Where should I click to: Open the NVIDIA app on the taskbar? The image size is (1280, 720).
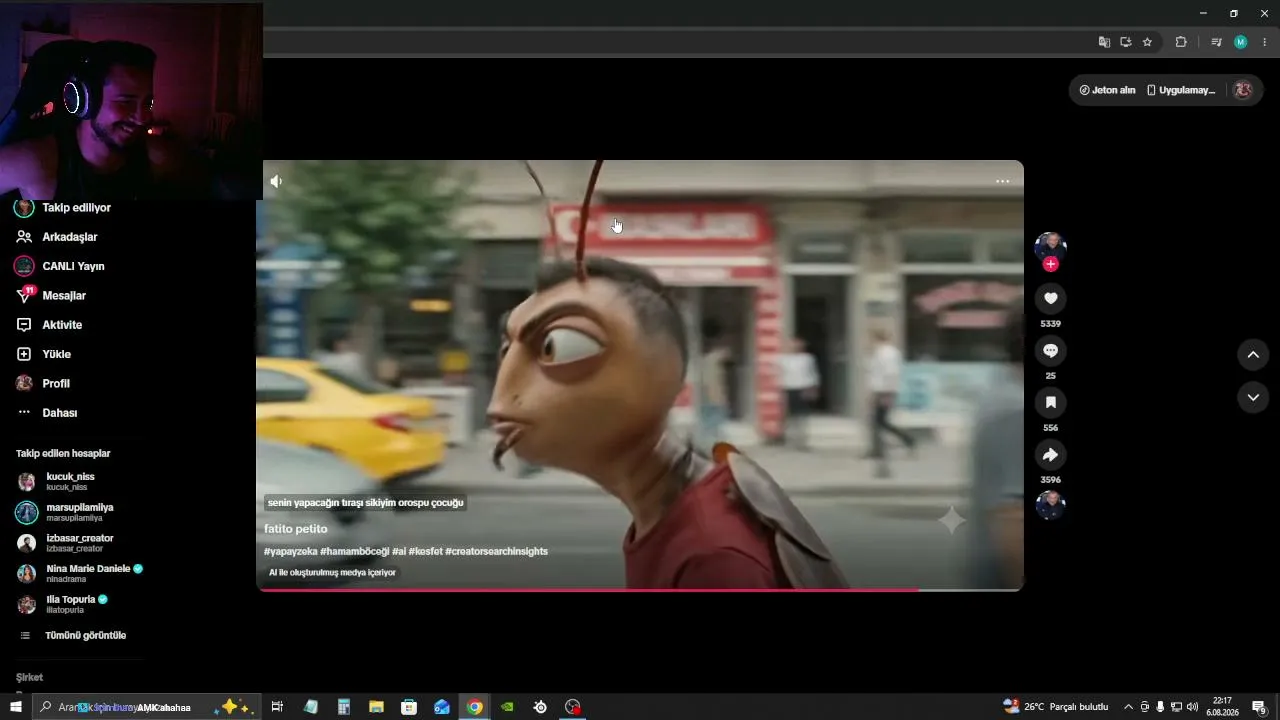click(507, 707)
